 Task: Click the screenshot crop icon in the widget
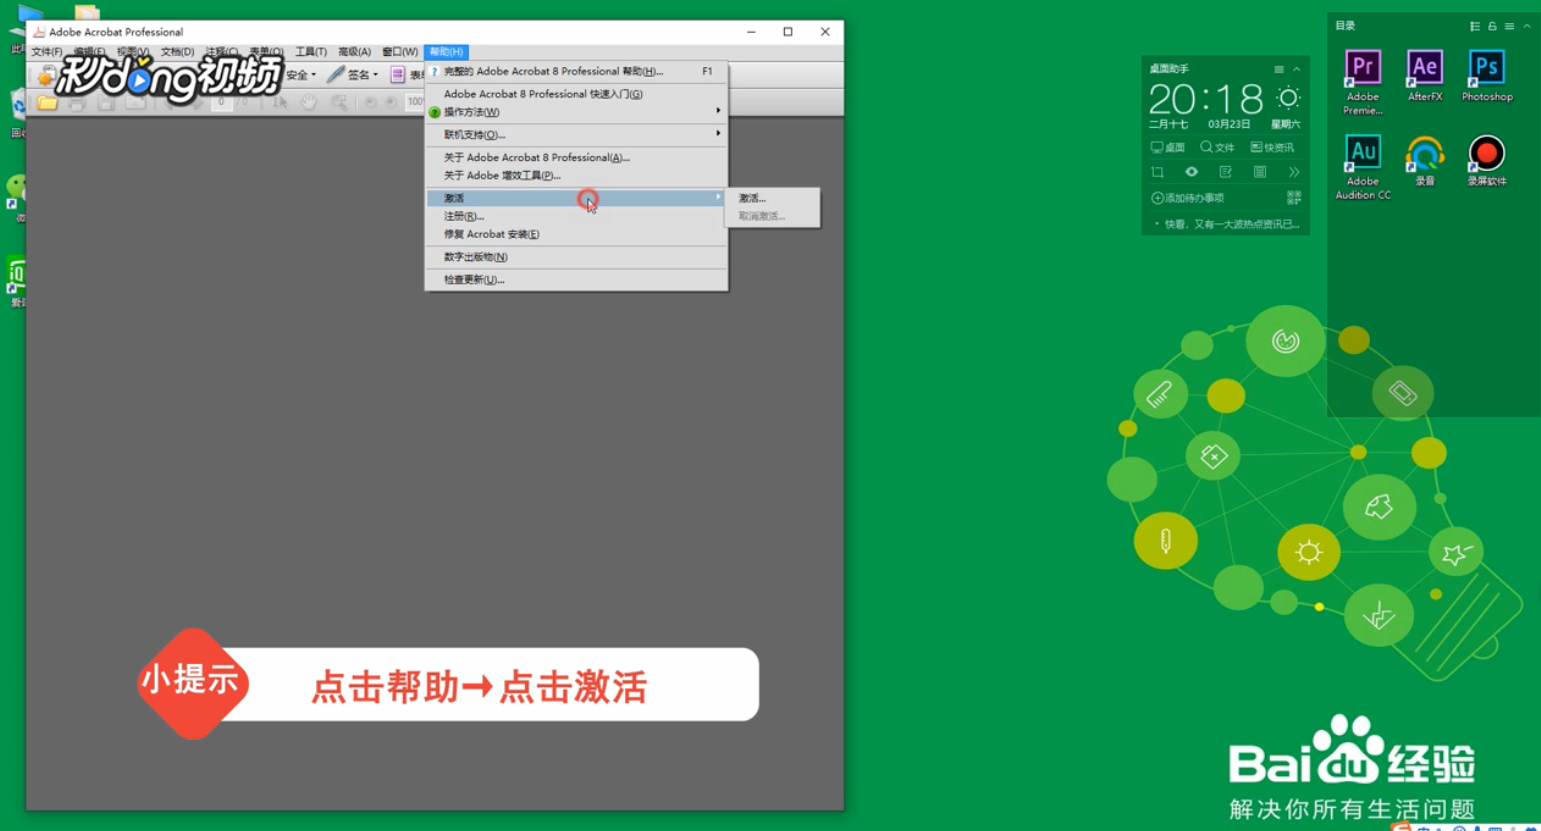(1158, 172)
